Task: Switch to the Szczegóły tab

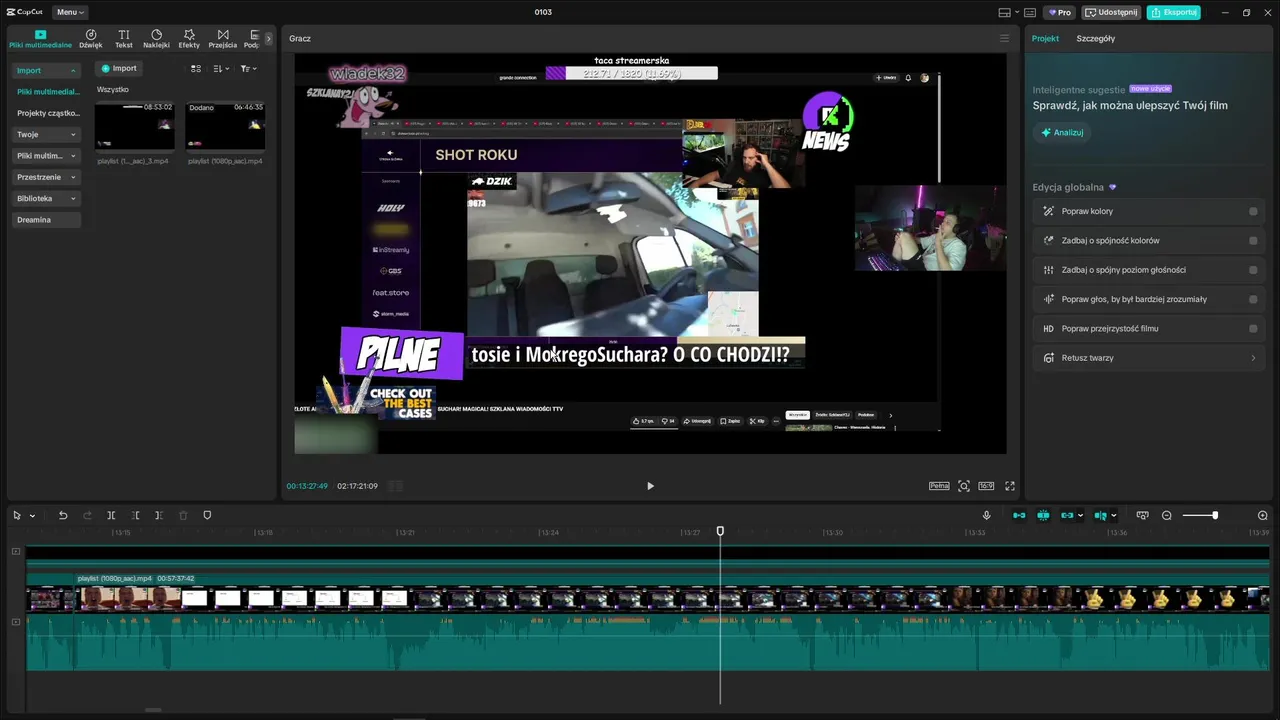Action: click(x=1095, y=38)
